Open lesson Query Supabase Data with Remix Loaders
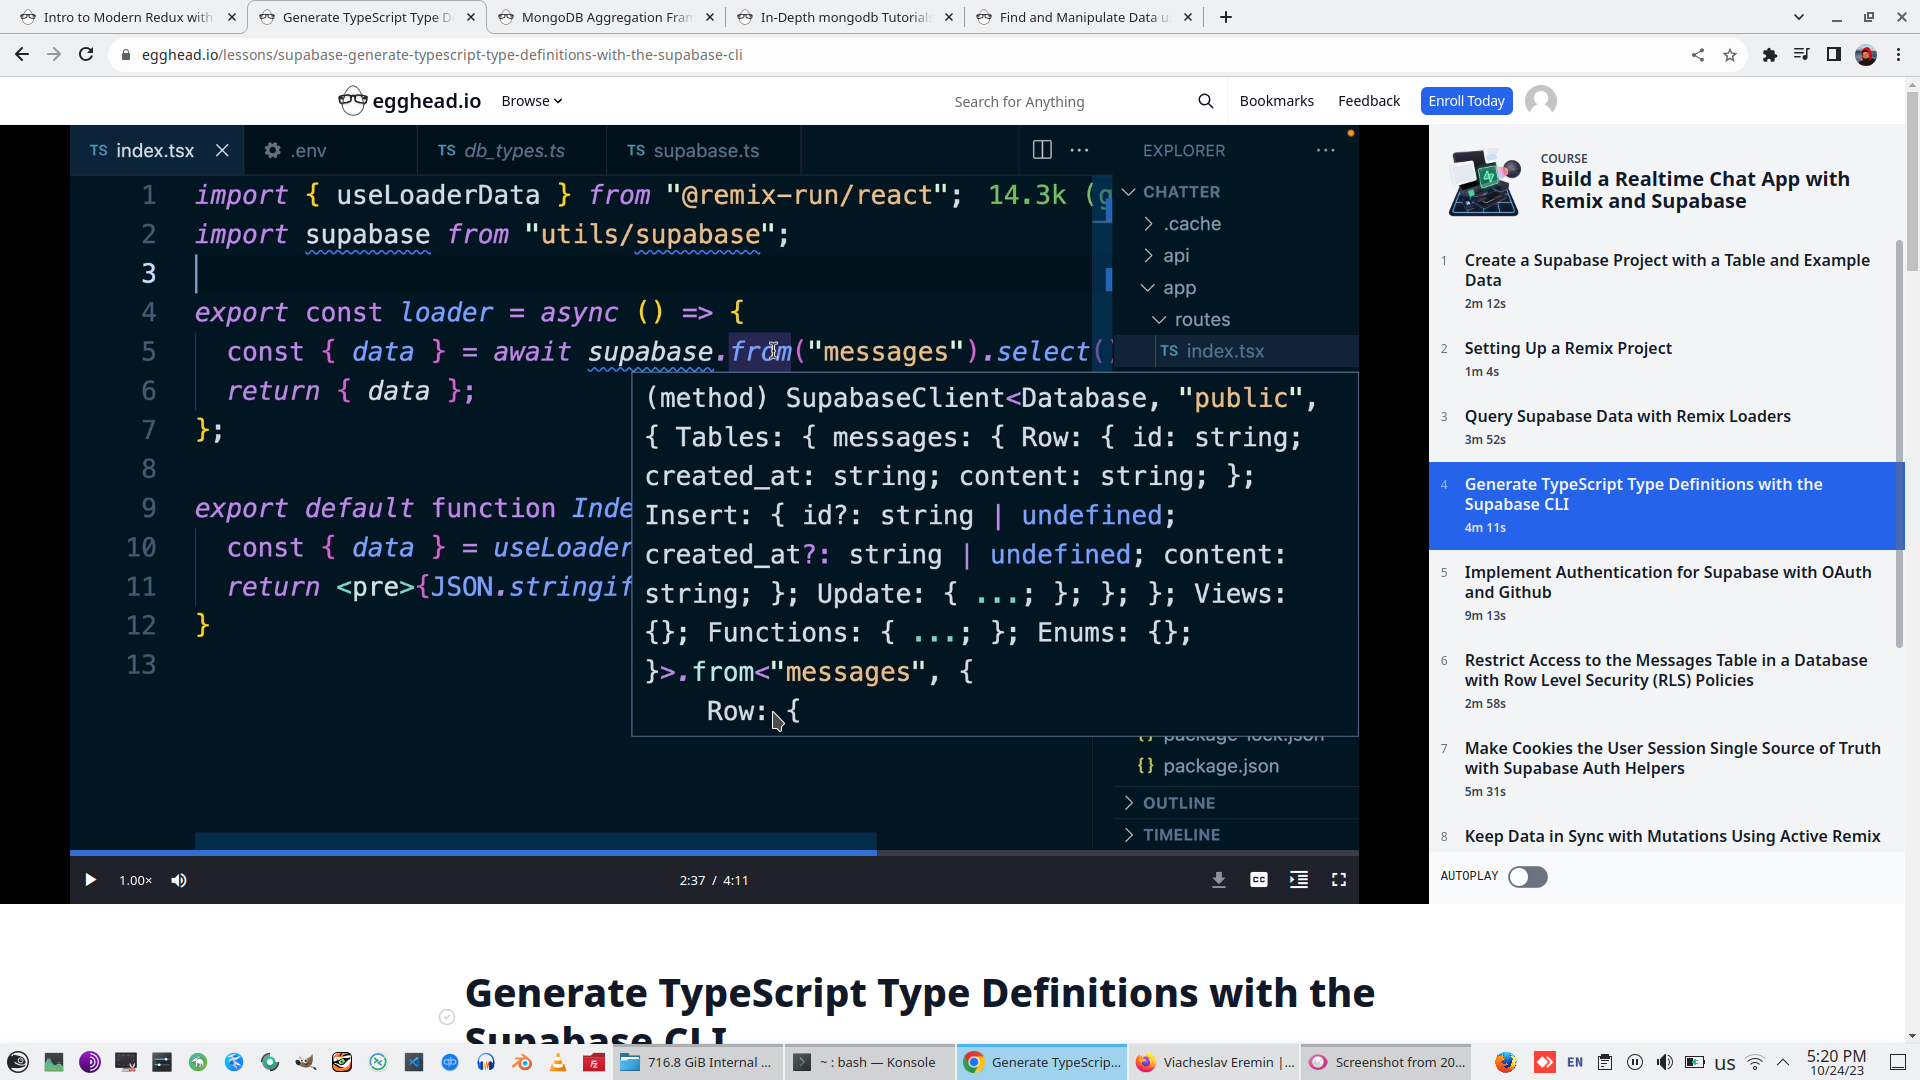Screen dimensions: 1920x1080 (x=1627, y=417)
